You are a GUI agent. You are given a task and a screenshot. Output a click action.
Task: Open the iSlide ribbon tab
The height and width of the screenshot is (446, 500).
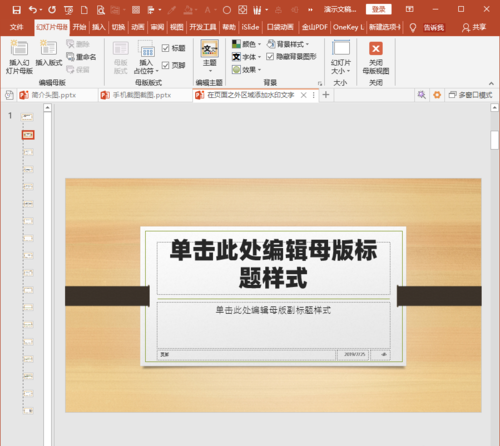[250, 27]
